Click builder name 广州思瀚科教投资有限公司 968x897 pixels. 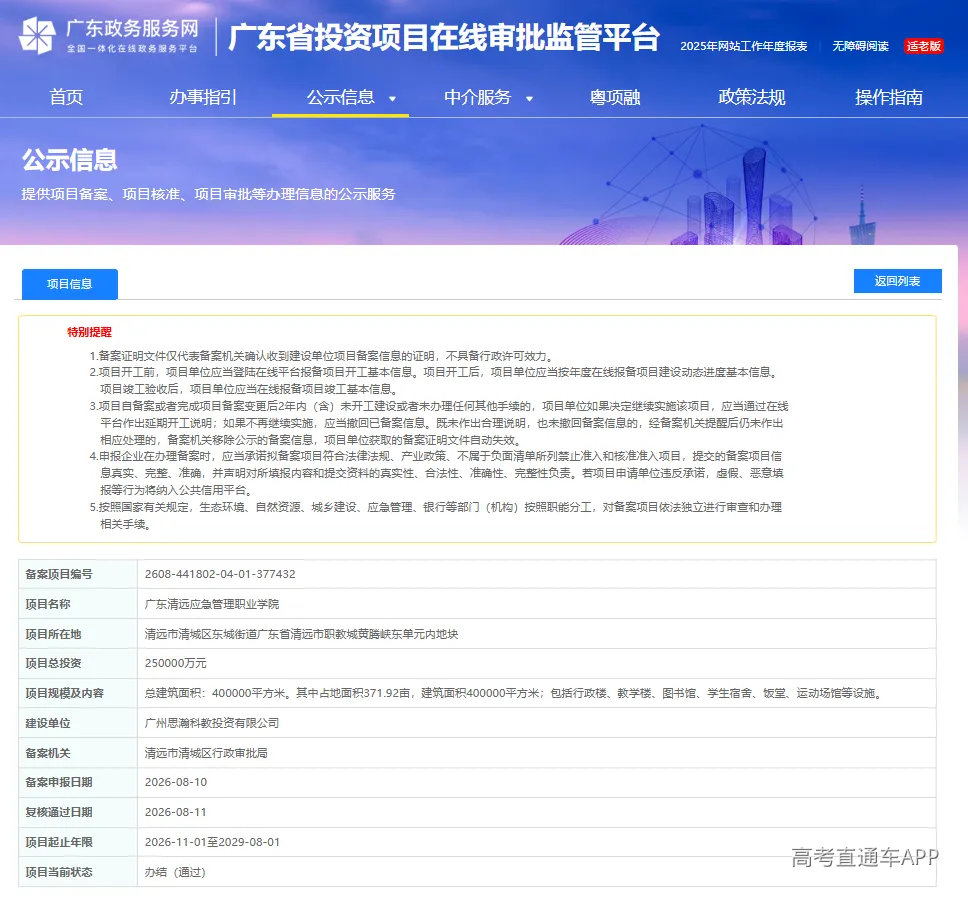pyautogui.click(x=212, y=723)
